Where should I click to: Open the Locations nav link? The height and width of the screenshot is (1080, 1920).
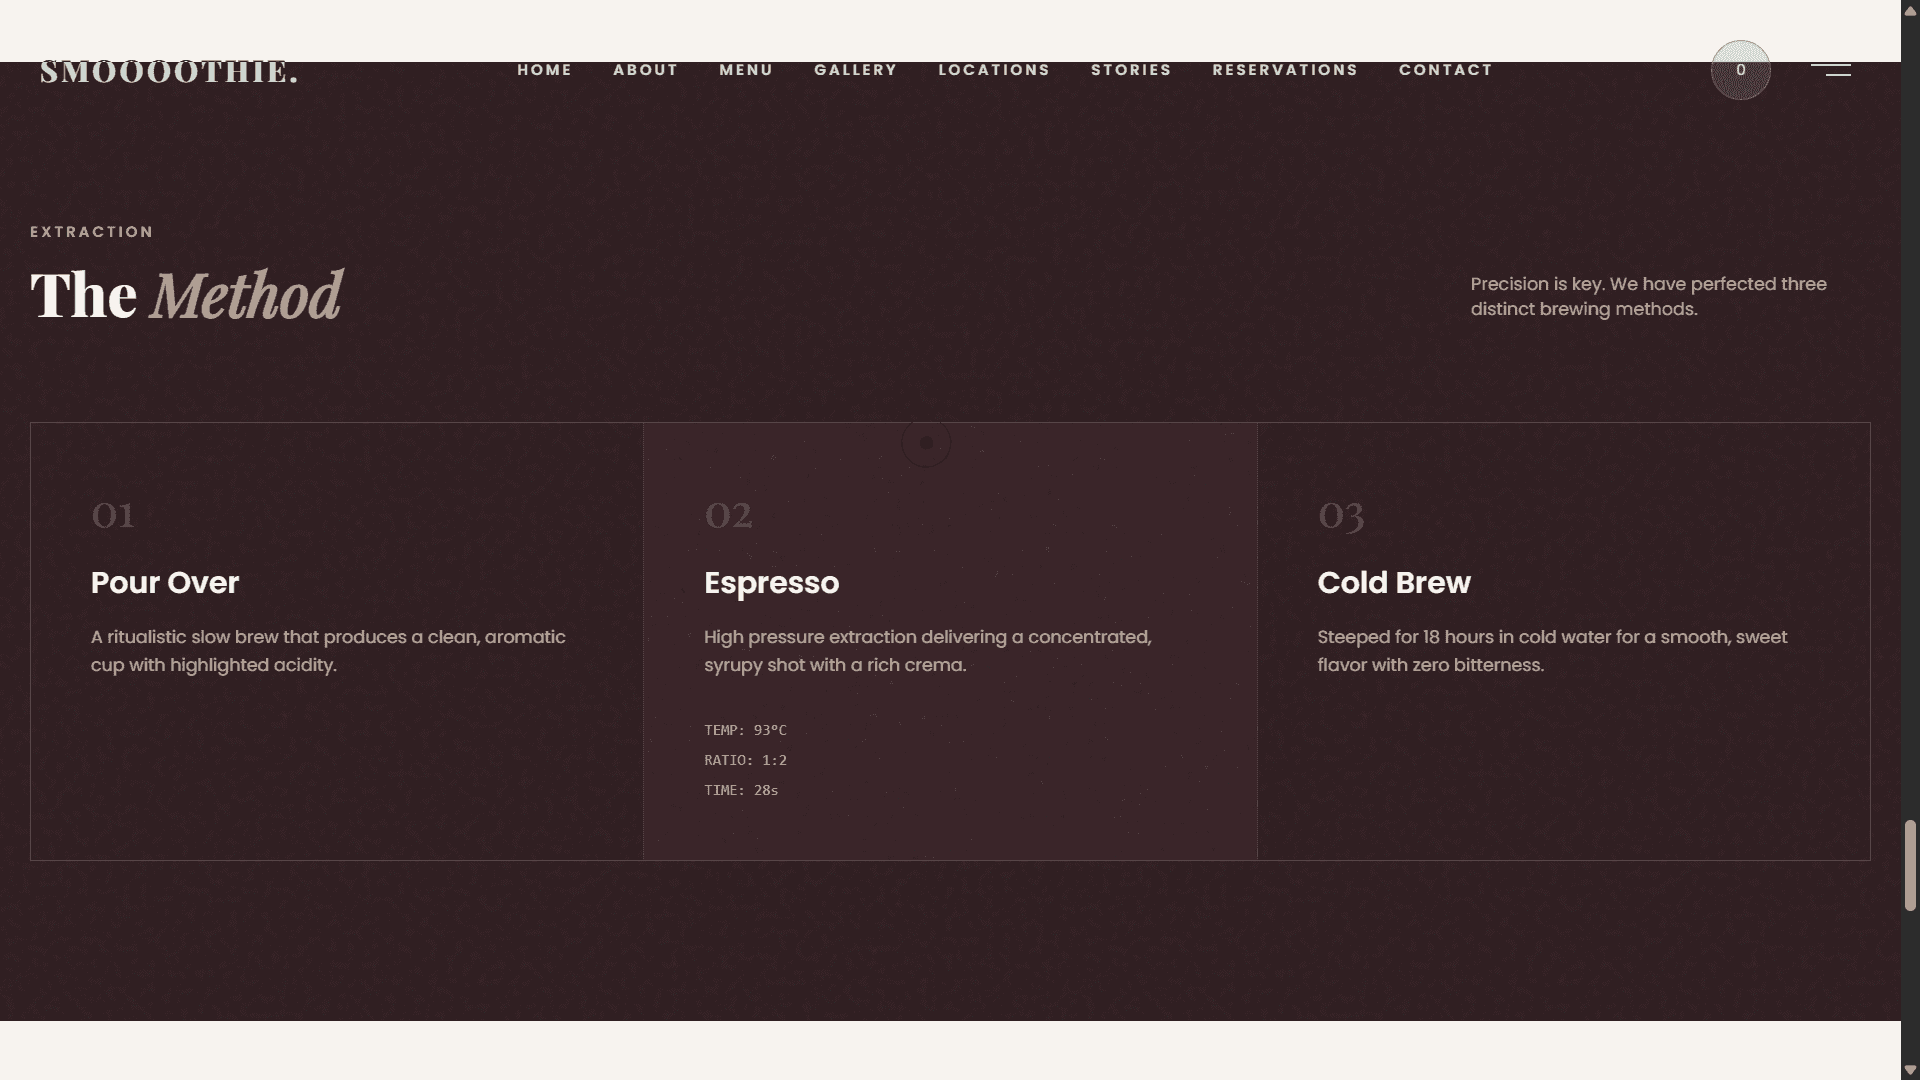[994, 70]
